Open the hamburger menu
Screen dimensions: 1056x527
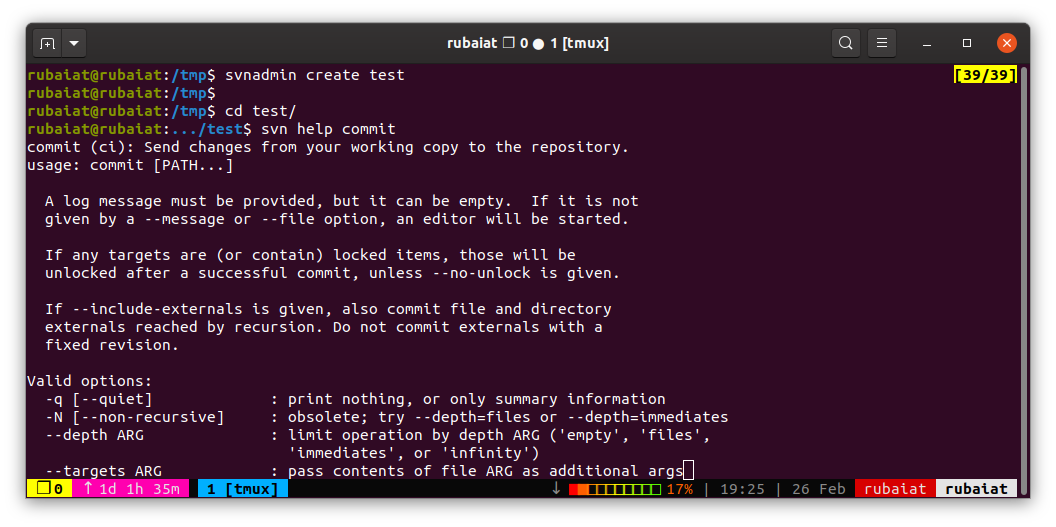pos(881,43)
